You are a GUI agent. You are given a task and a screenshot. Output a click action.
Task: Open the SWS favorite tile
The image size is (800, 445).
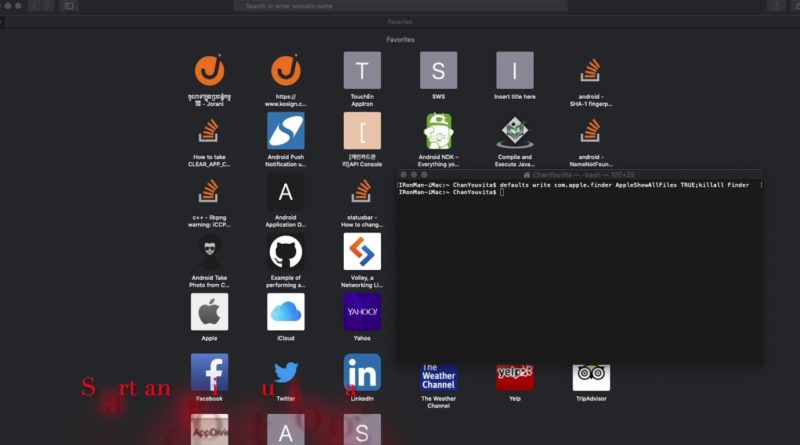(438, 70)
